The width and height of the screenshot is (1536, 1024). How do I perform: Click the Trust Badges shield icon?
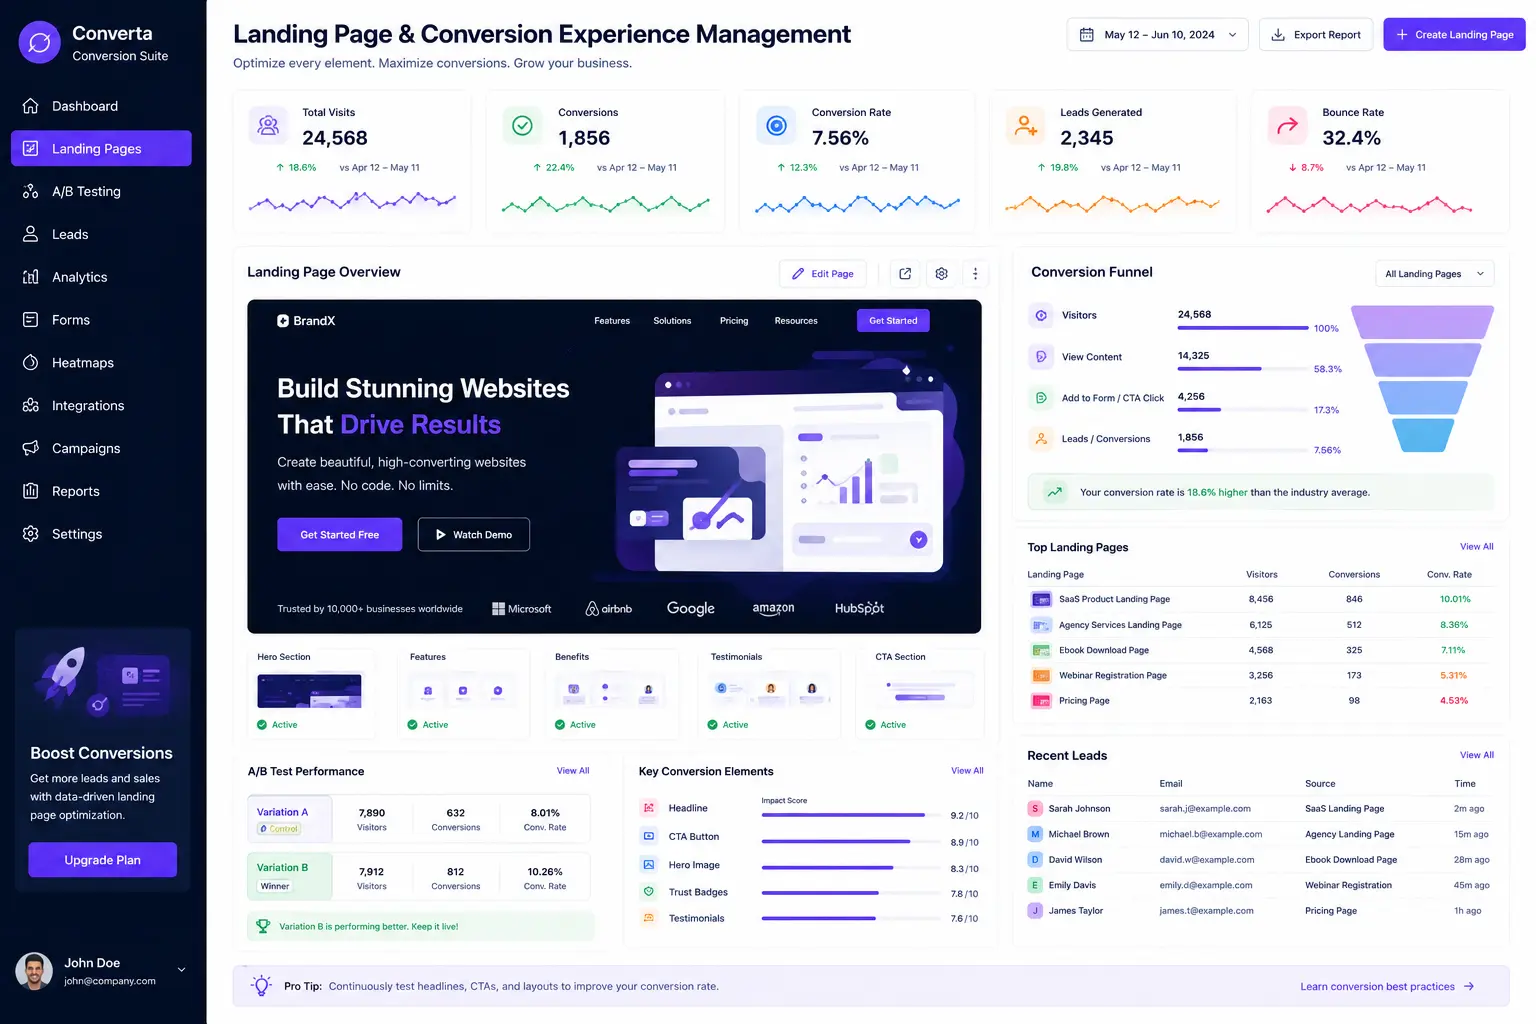tap(648, 891)
